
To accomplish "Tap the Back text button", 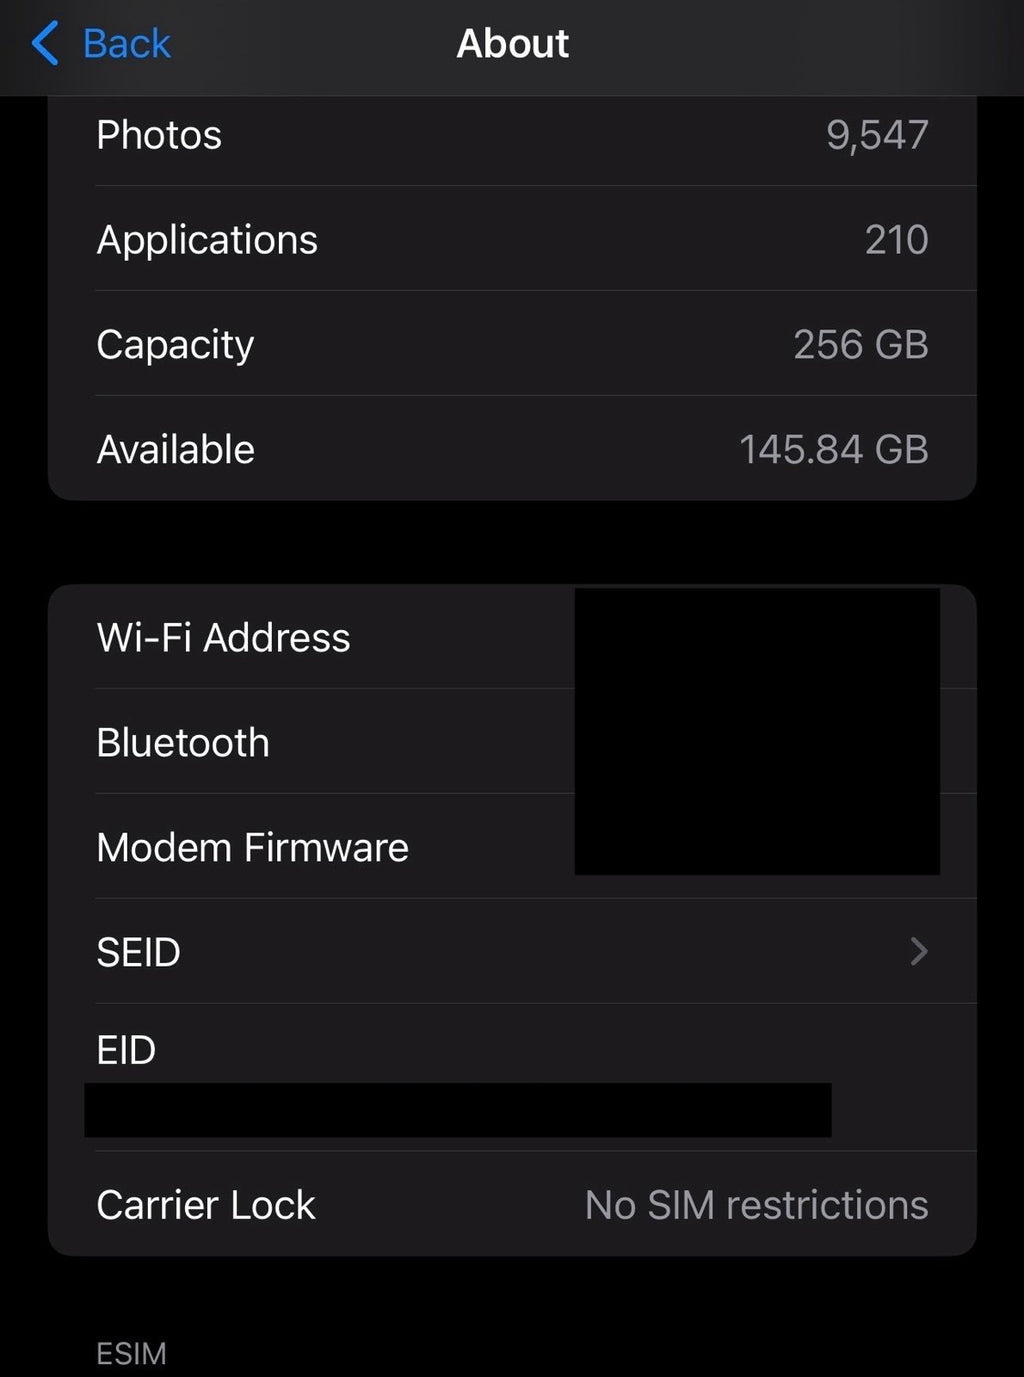I will 126,44.
